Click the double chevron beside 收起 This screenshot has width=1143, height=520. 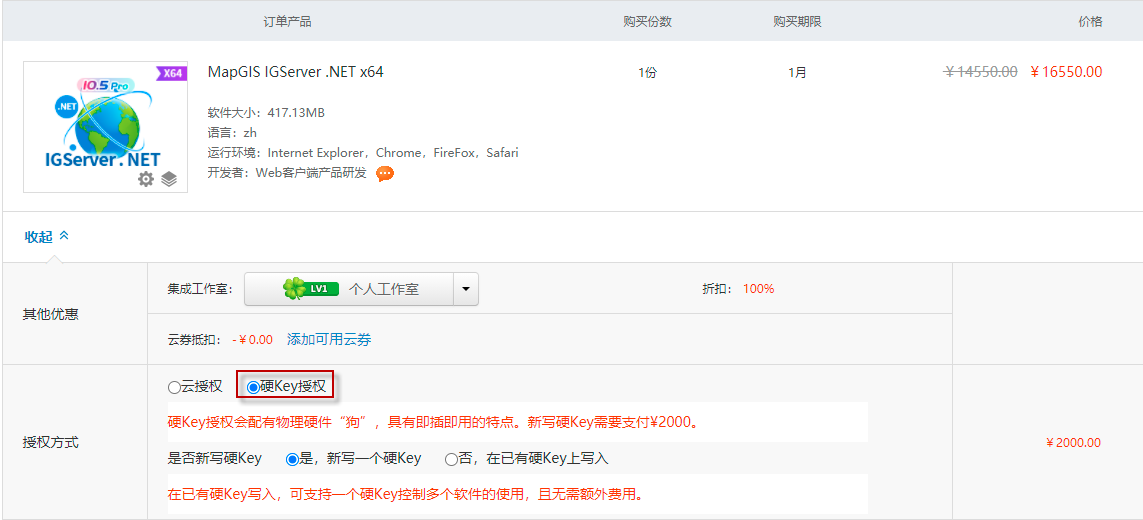click(64, 236)
